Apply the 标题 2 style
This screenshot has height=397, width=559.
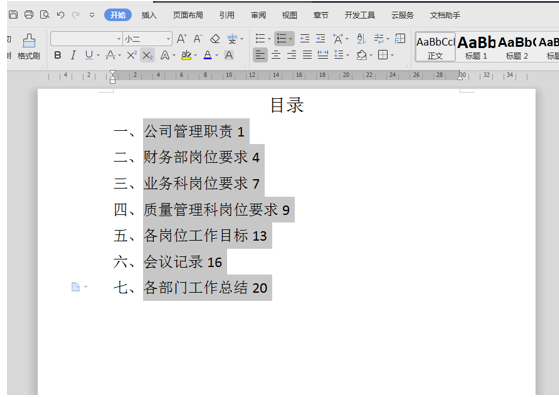(517, 47)
